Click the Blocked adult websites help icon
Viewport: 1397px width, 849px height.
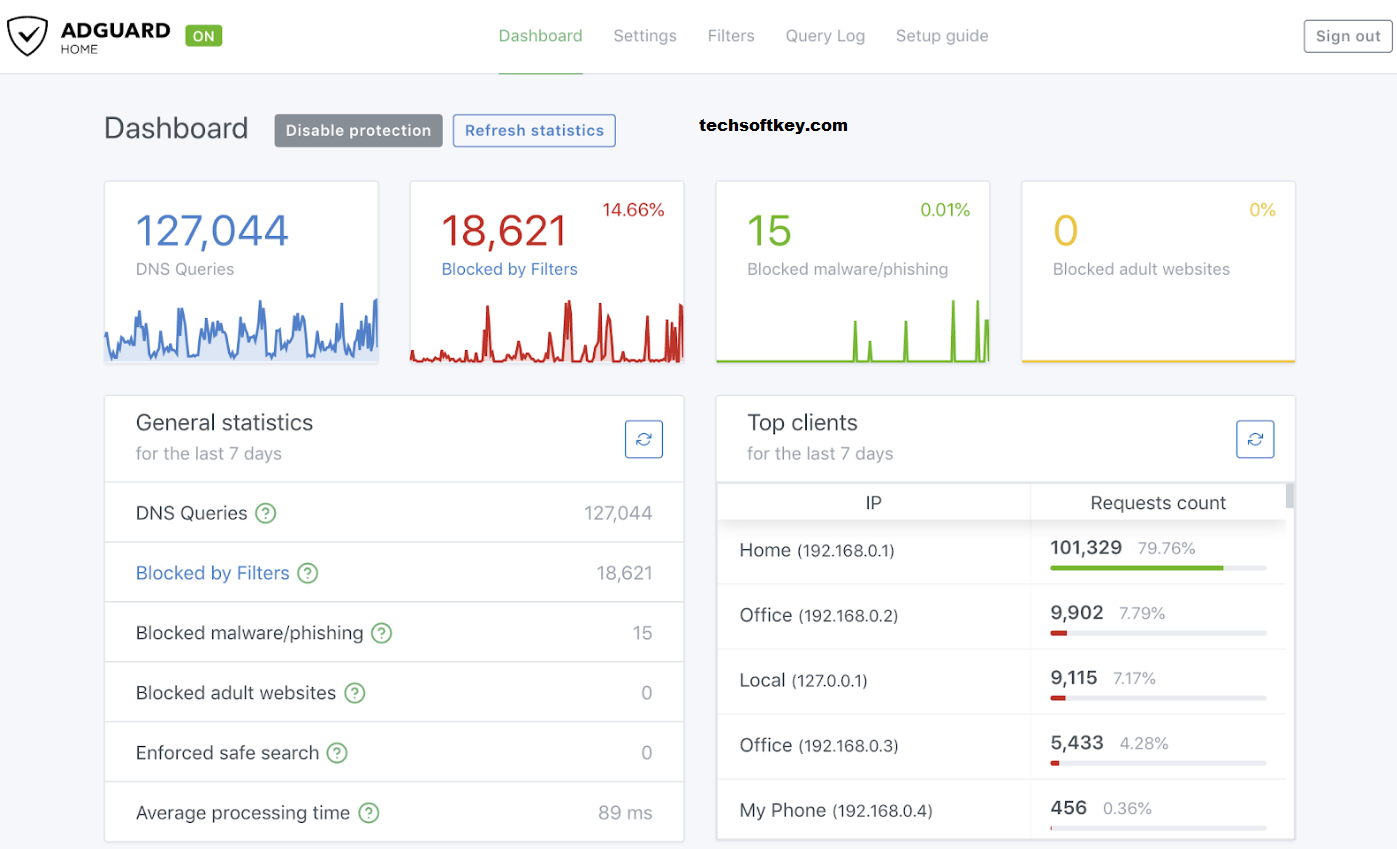pos(354,693)
